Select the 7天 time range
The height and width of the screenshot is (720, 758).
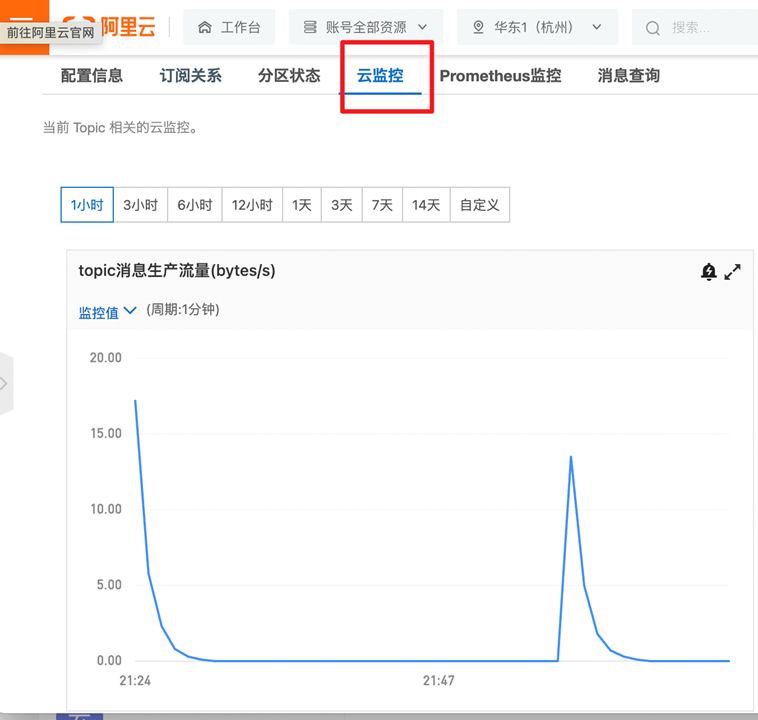click(382, 205)
